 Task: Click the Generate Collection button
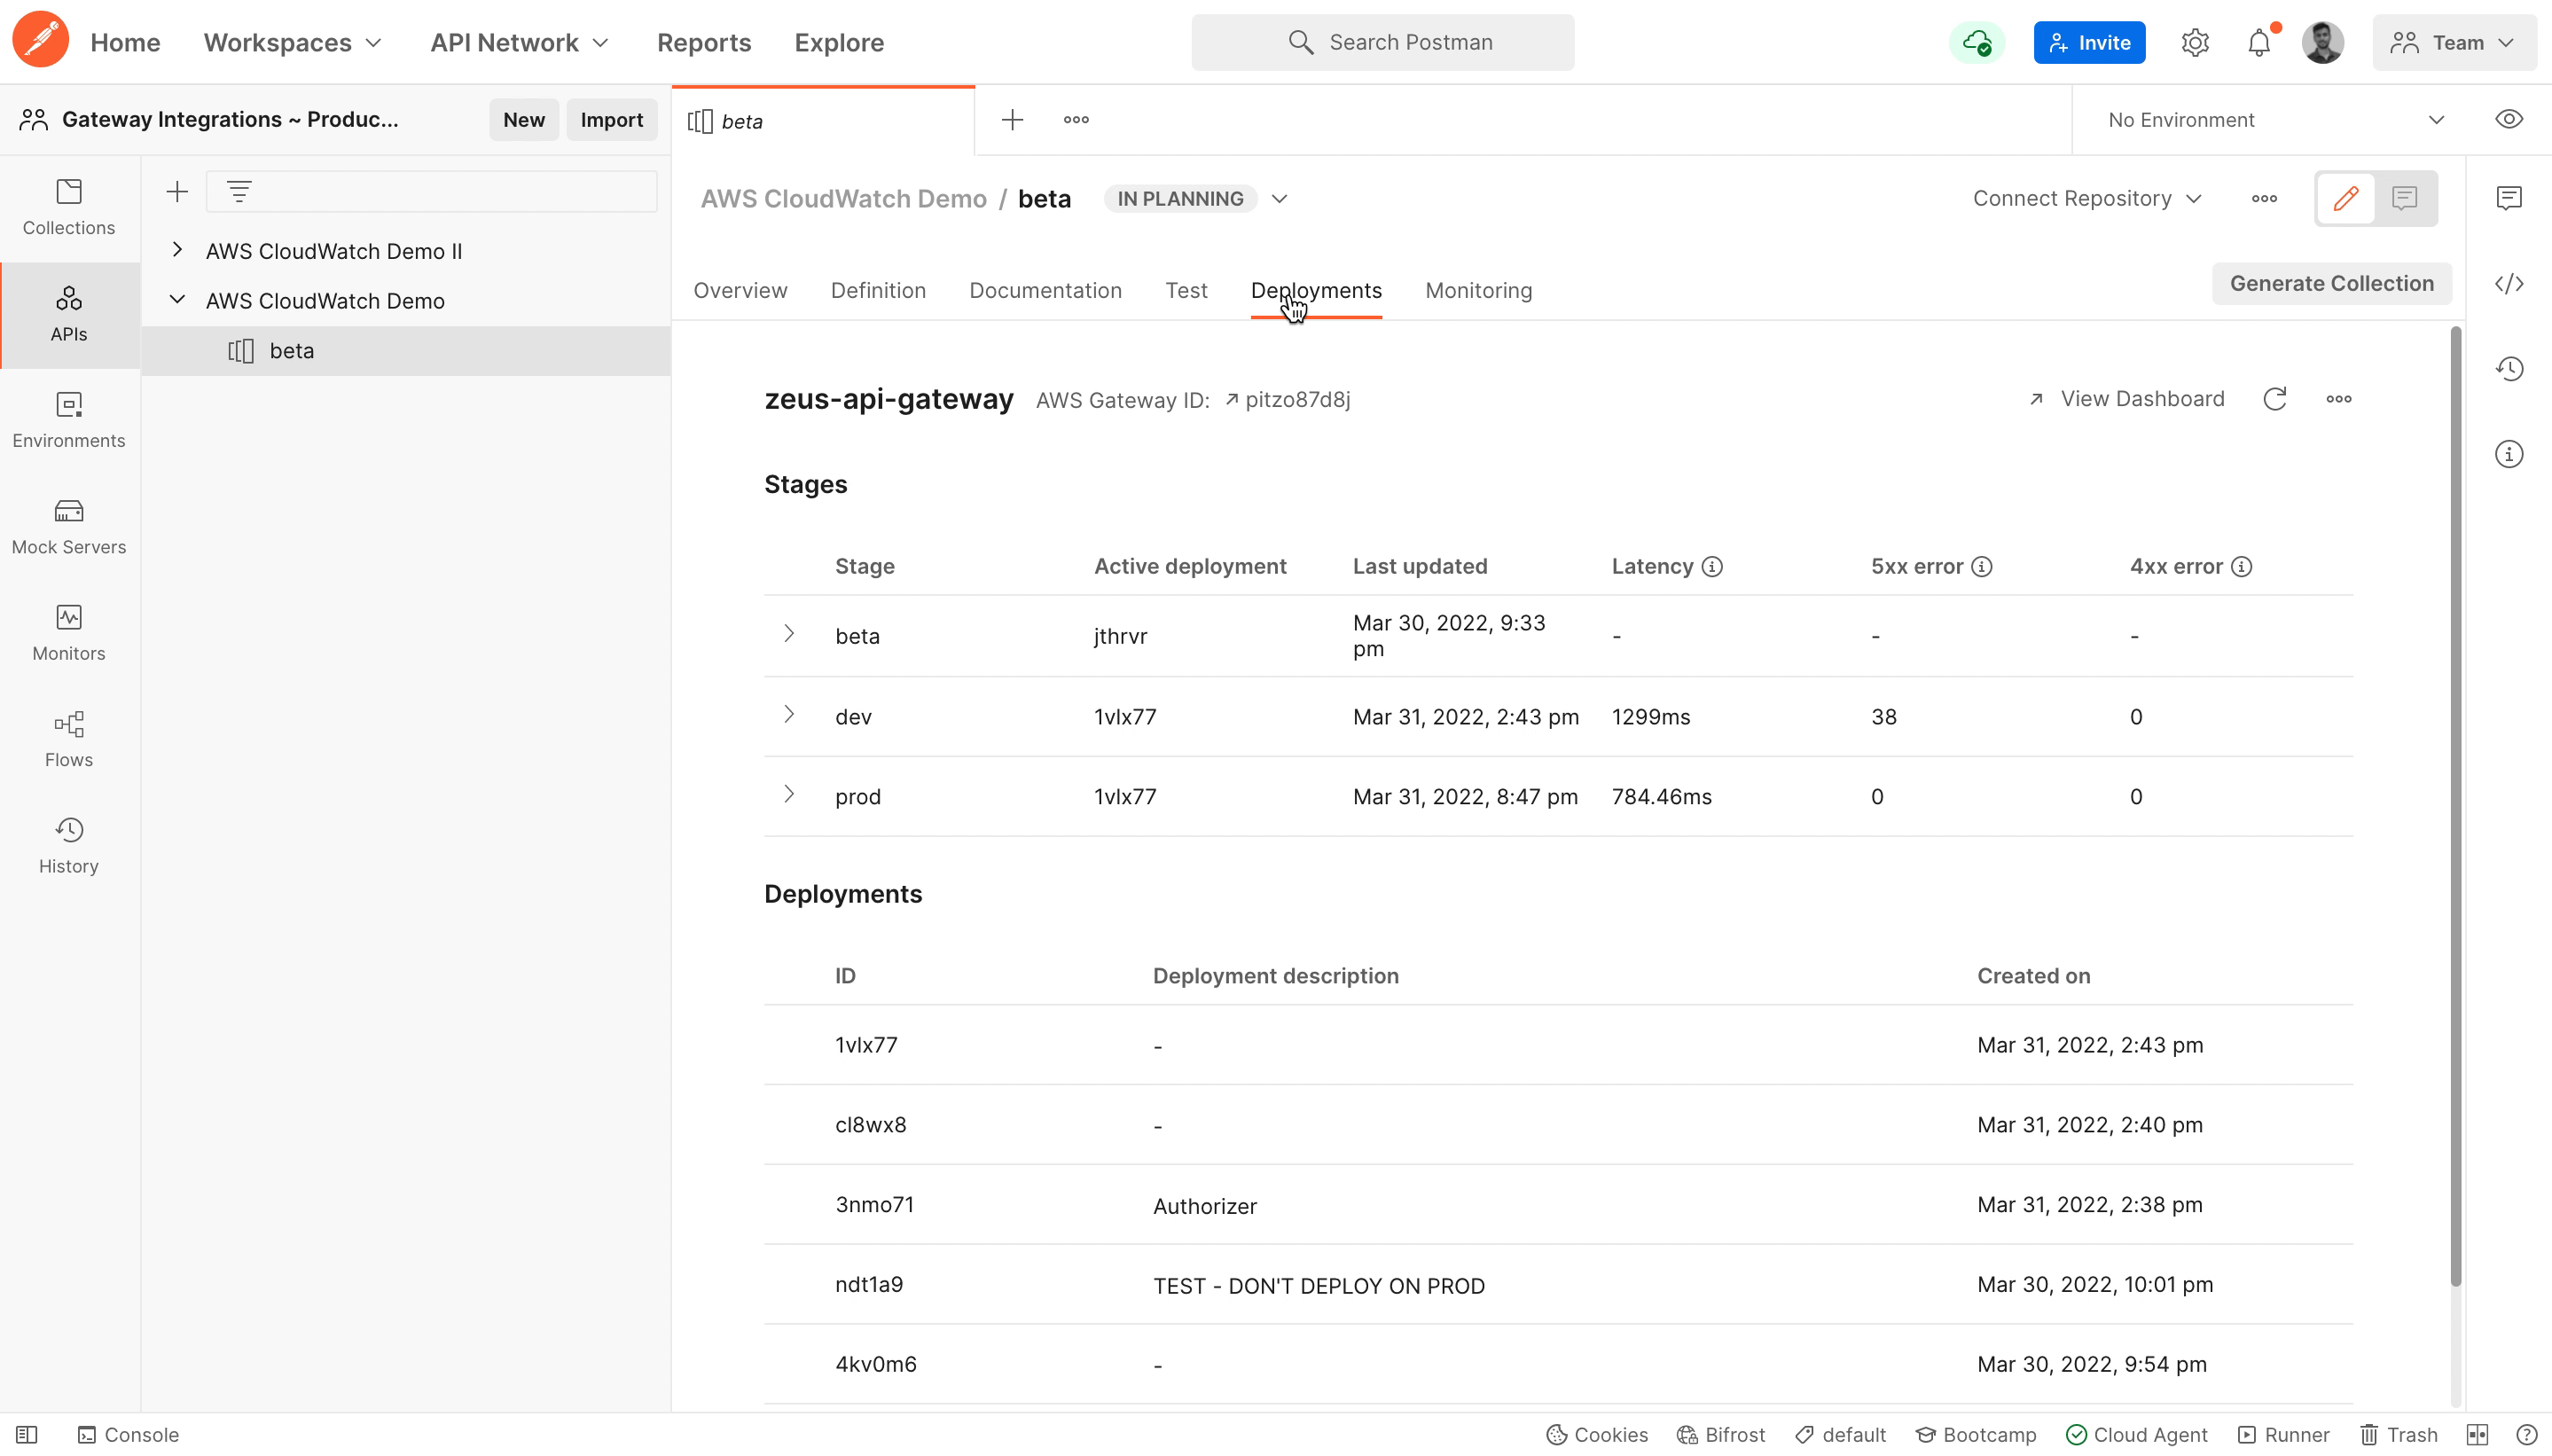(2331, 283)
